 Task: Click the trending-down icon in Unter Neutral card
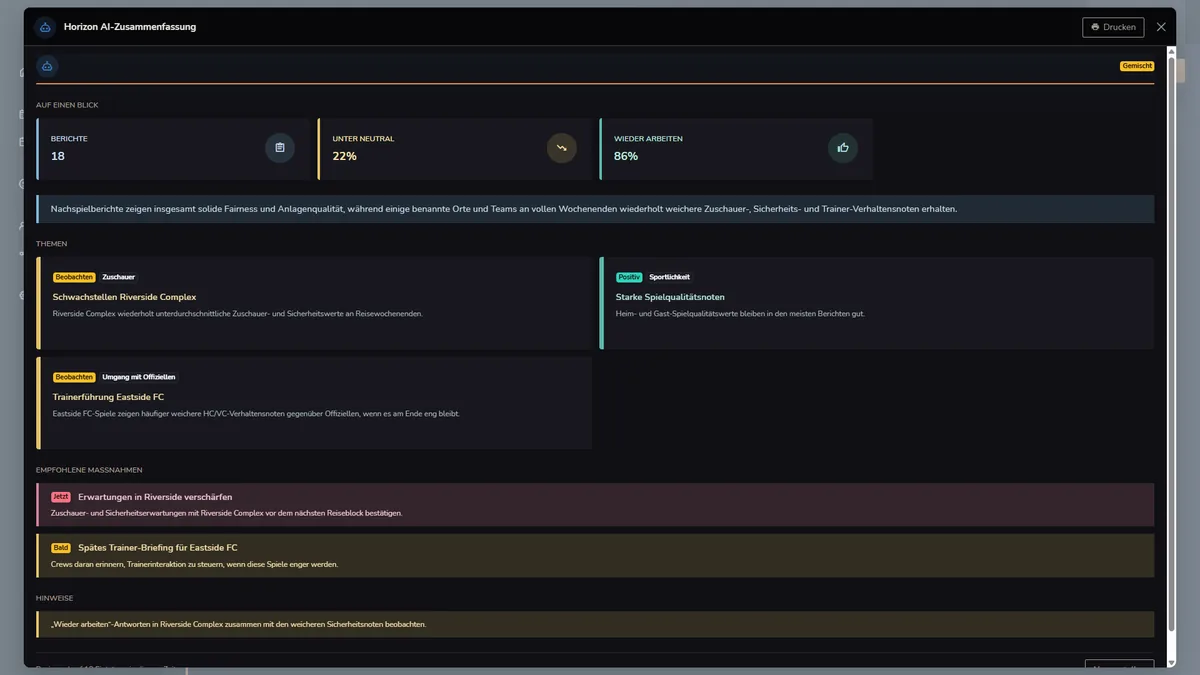click(x=562, y=148)
